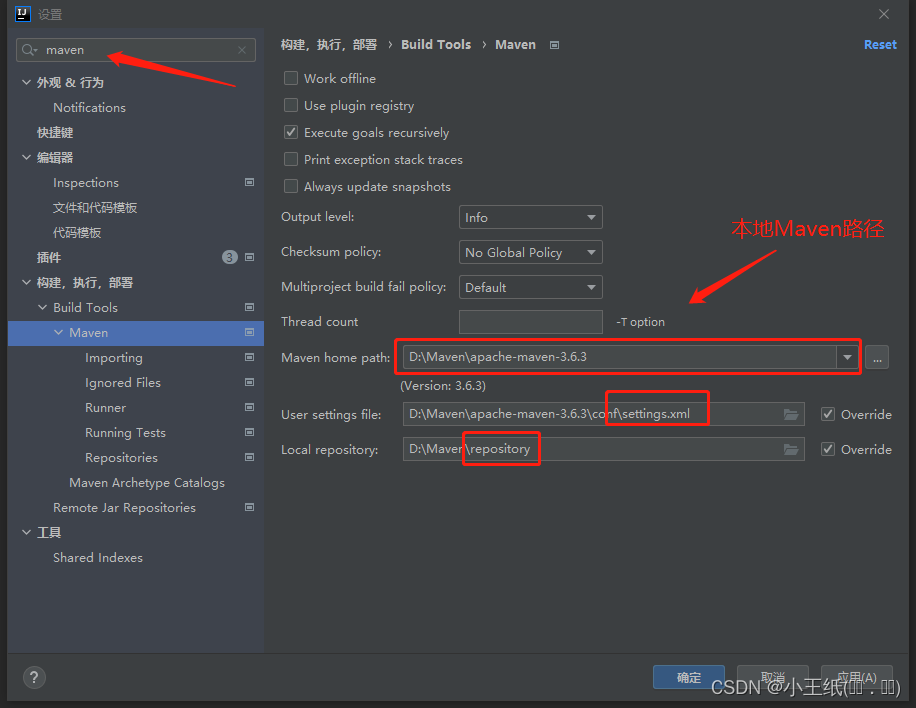The height and width of the screenshot is (708, 916).
Task: Click the help question mark icon
Action: coord(33,677)
